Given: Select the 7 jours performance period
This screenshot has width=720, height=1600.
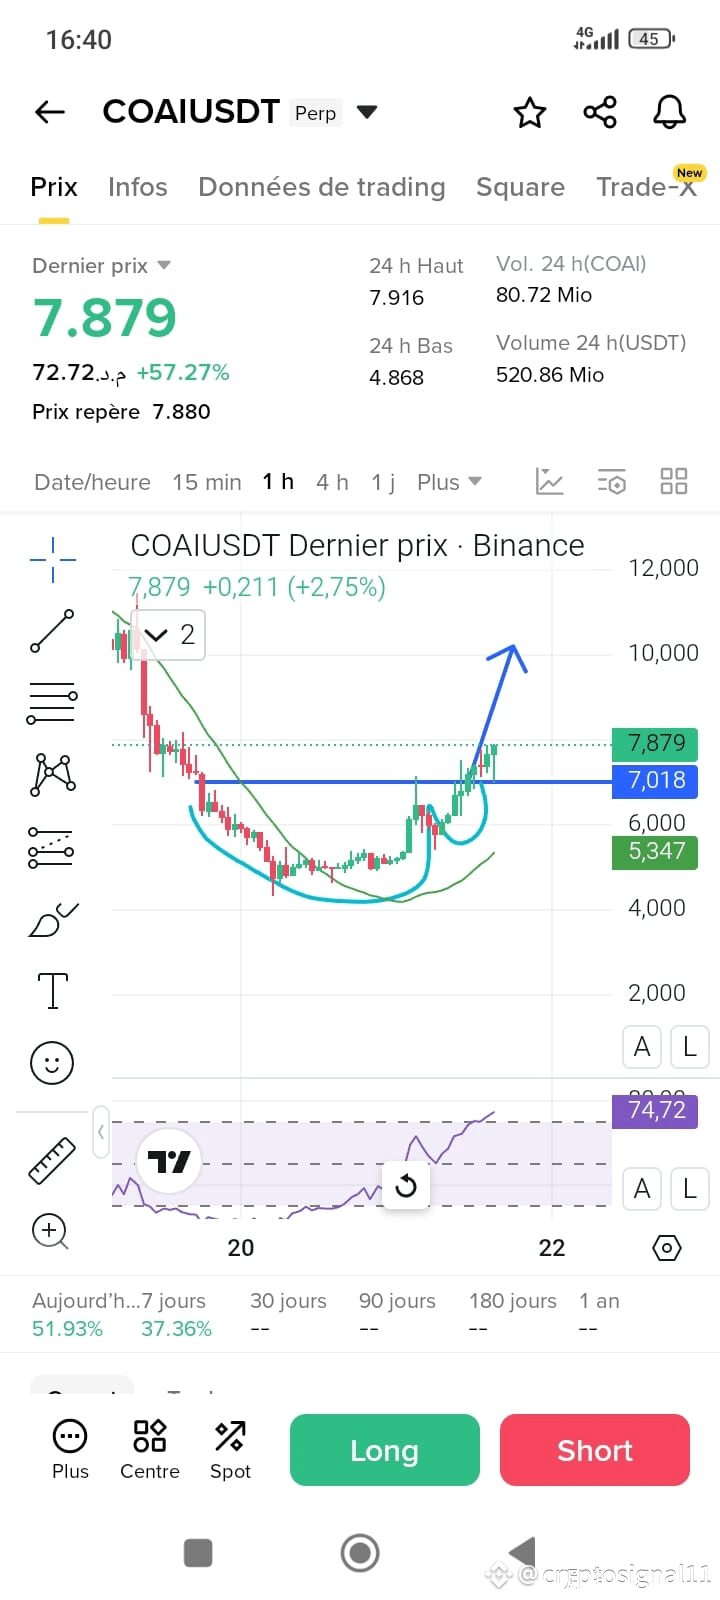Looking at the screenshot, I should pyautogui.click(x=176, y=1314).
